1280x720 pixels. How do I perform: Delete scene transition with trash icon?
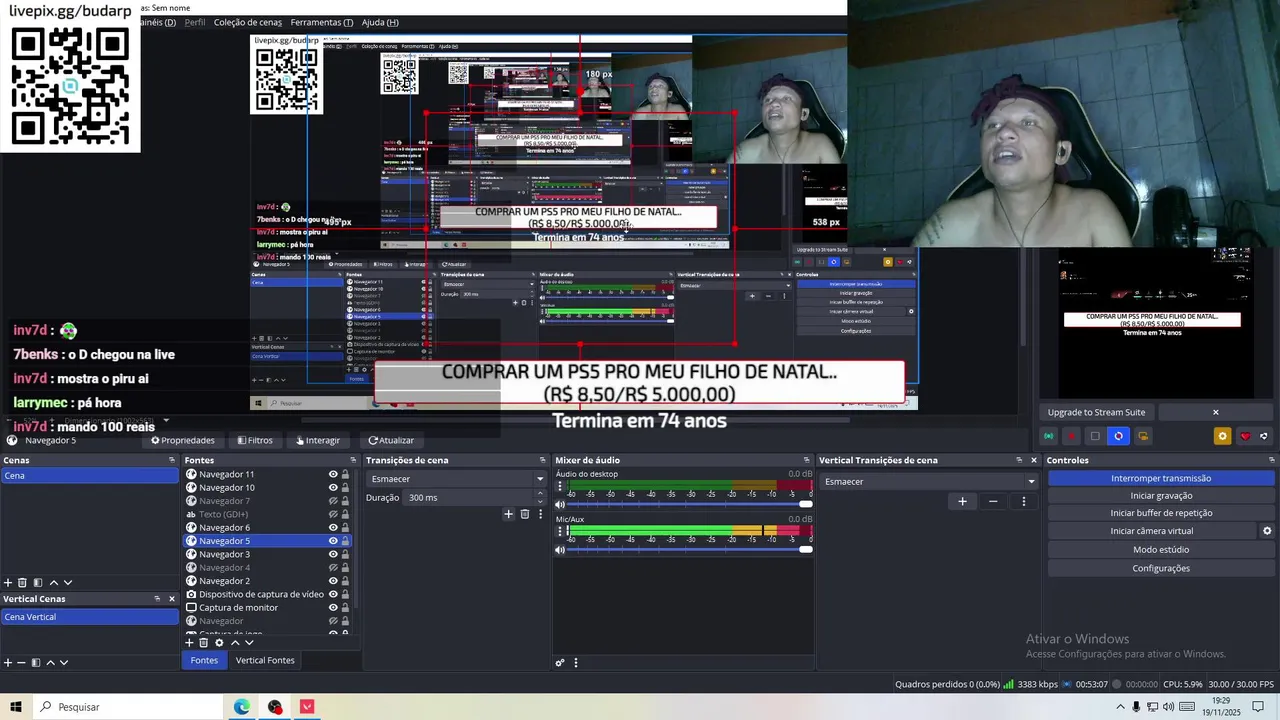click(524, 514)
